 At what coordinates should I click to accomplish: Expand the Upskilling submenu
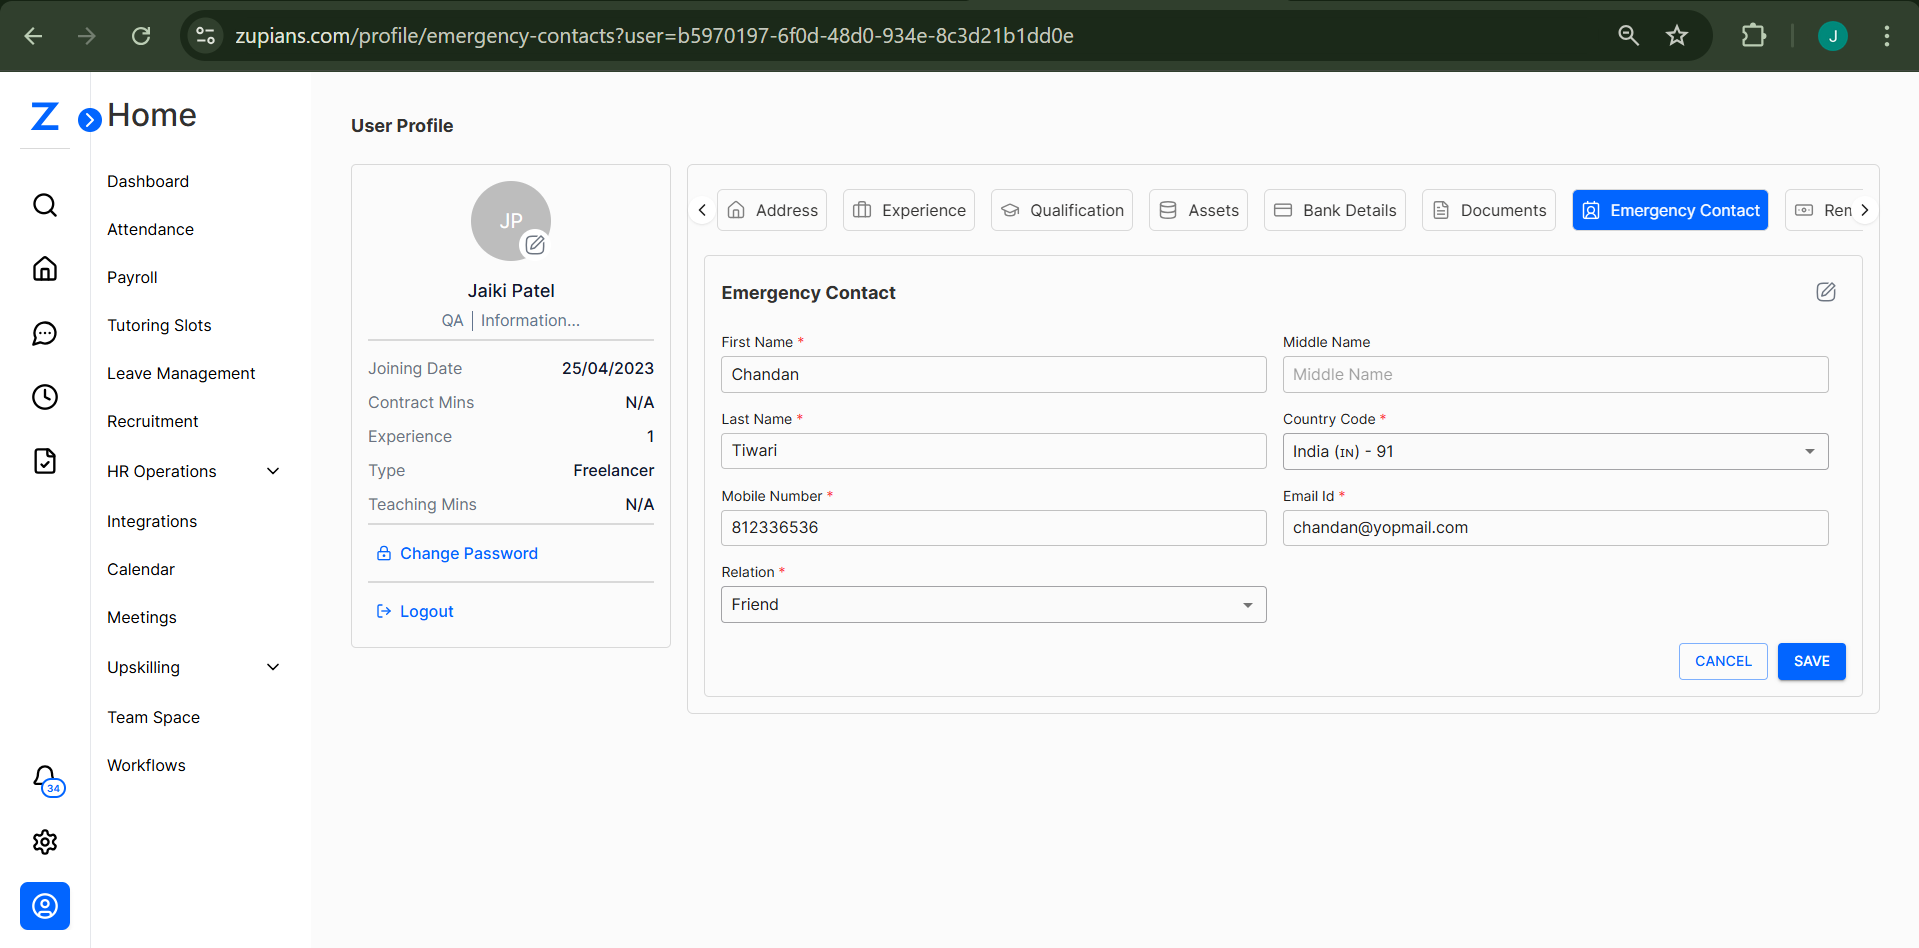coord(273,667)
